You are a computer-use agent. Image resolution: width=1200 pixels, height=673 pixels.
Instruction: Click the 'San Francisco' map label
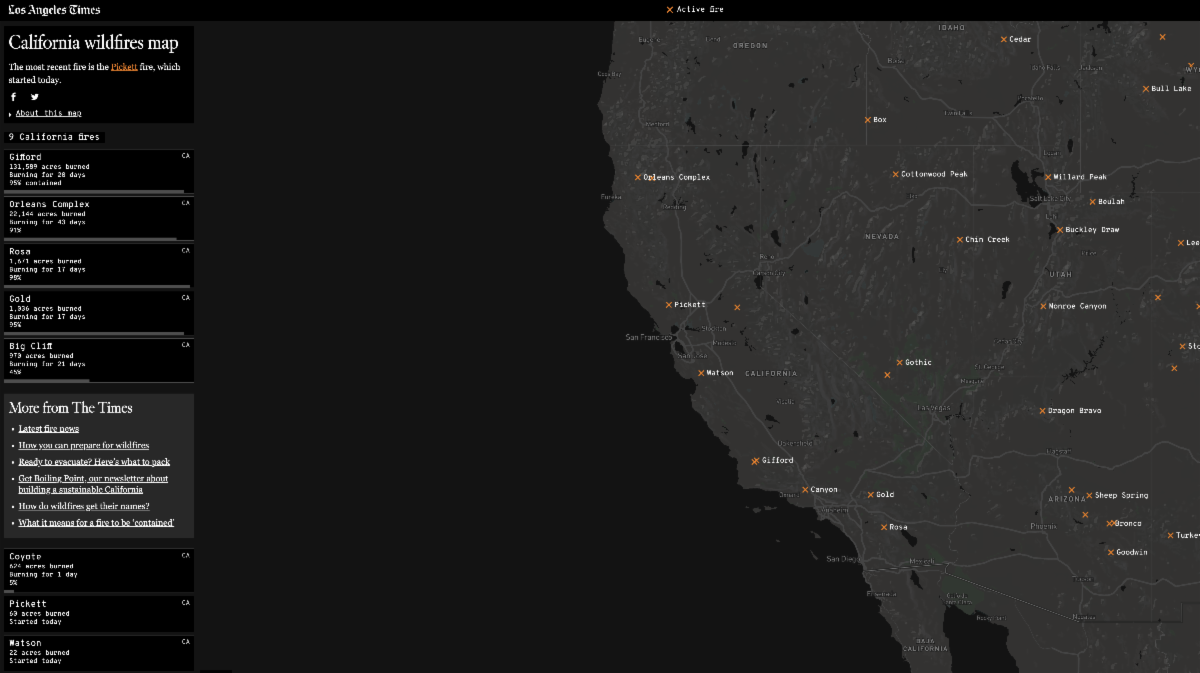(x=649, y=337)
